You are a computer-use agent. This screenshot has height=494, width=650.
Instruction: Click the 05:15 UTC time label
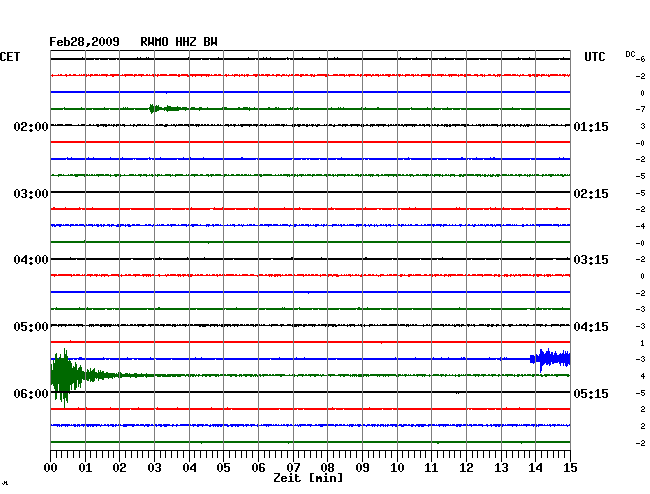tap(591, 393)
